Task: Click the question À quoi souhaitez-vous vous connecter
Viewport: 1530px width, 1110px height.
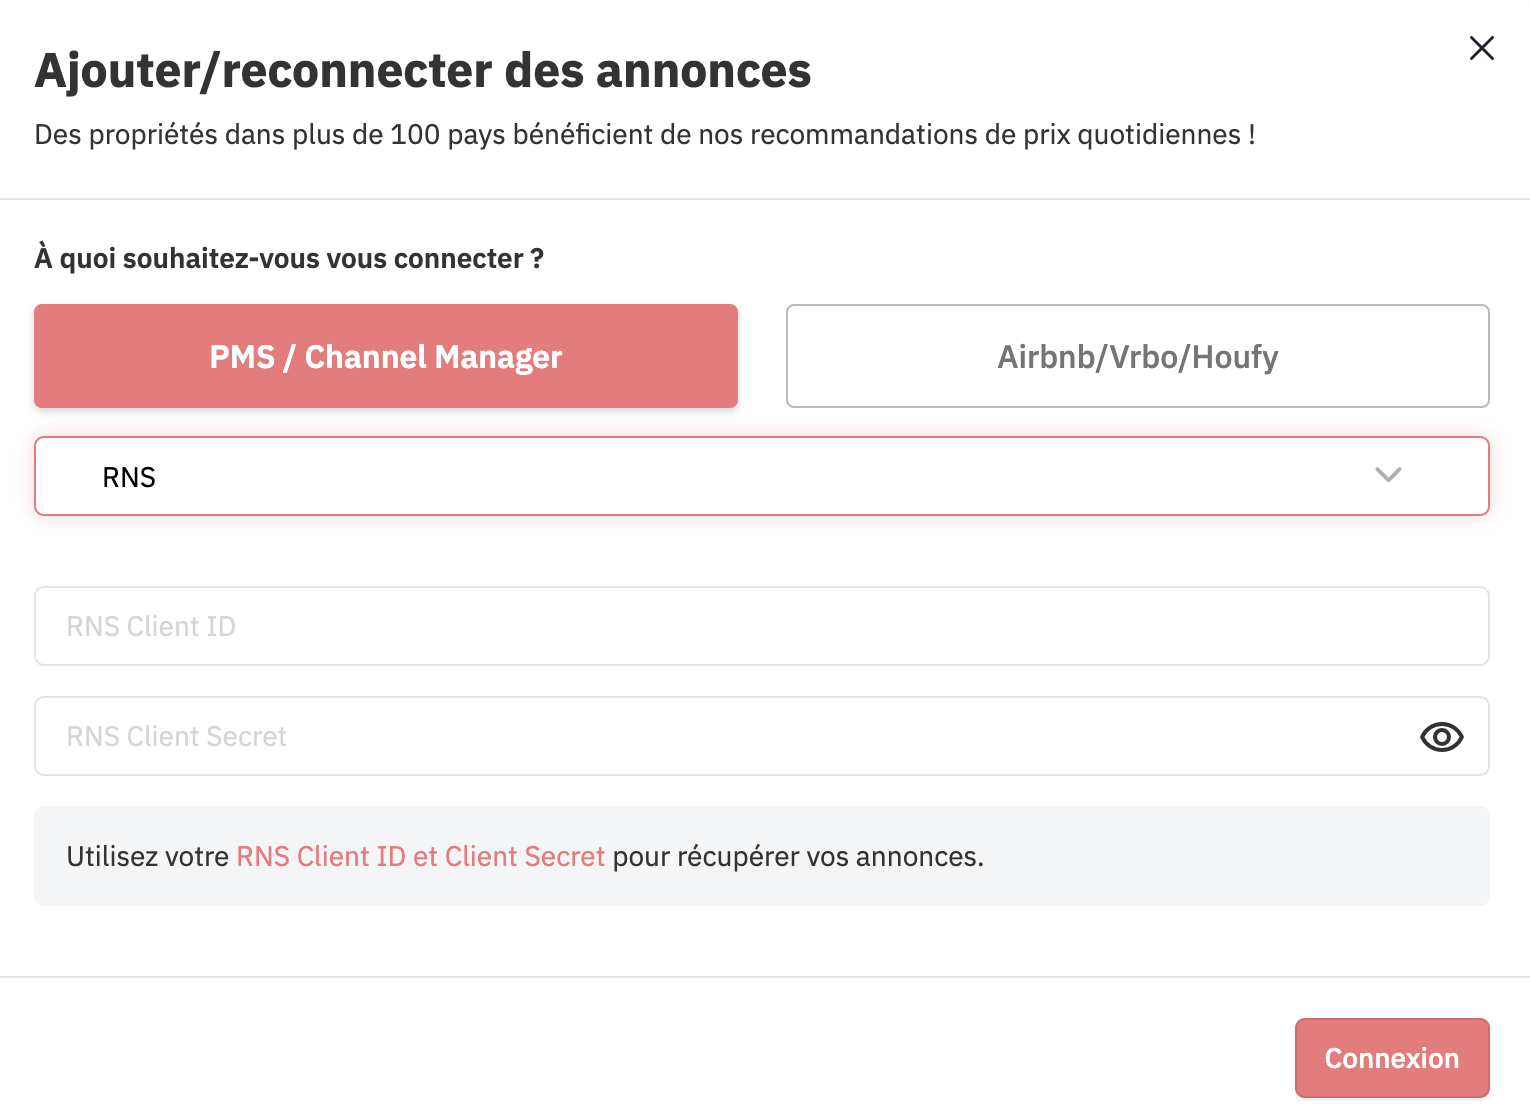Action: (x=289, y=259)
